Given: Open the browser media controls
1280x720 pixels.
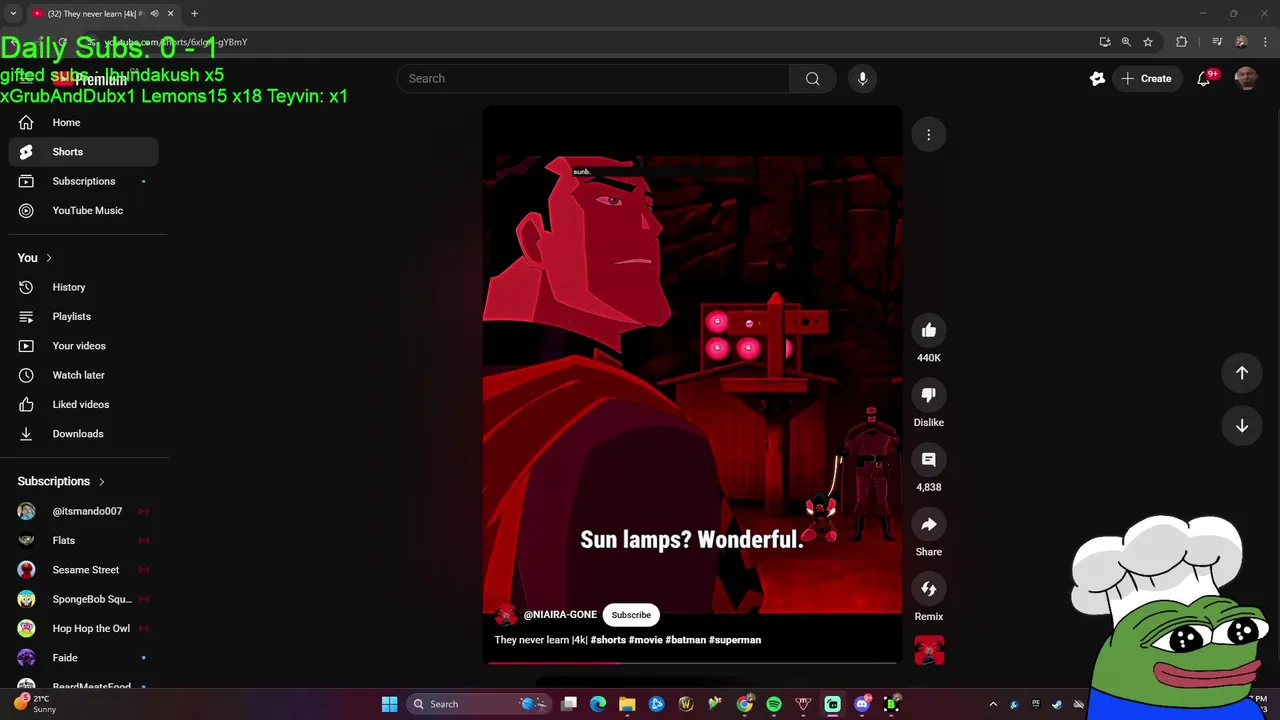Looking at the screenshot, I should coord(1217,42).
